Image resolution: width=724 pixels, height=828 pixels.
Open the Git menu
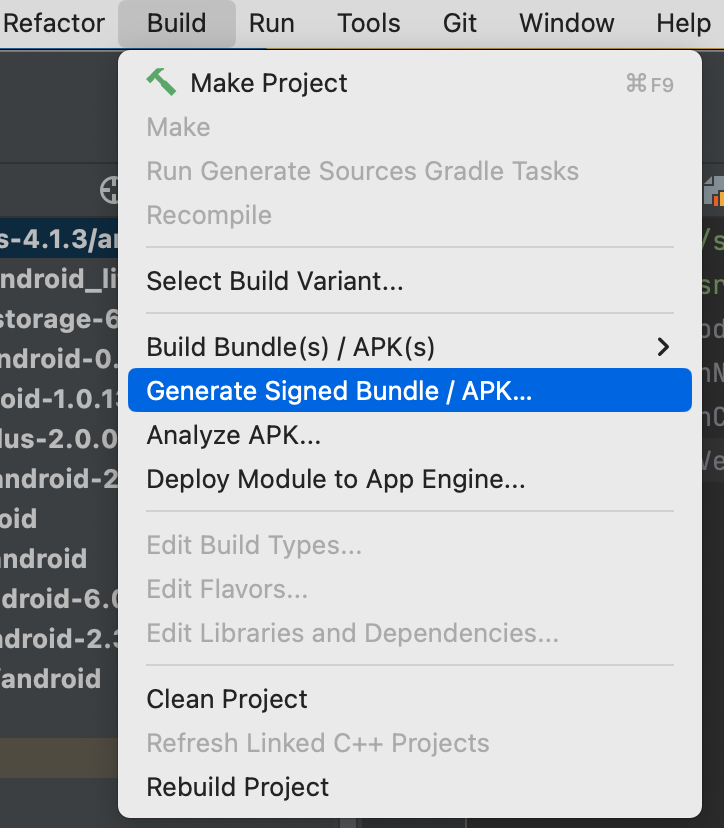pyautogui.click(x=460, y=23)
